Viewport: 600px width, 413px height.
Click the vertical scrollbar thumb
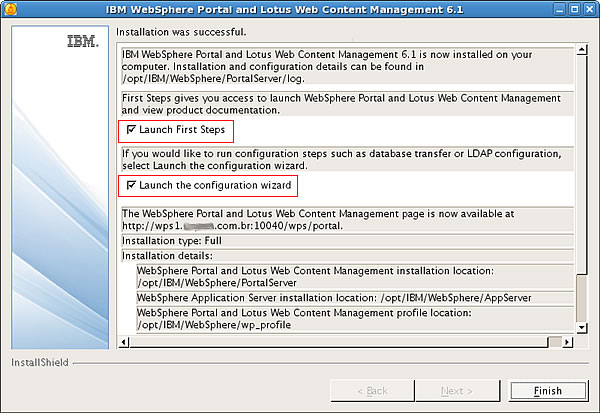[582, 165]
